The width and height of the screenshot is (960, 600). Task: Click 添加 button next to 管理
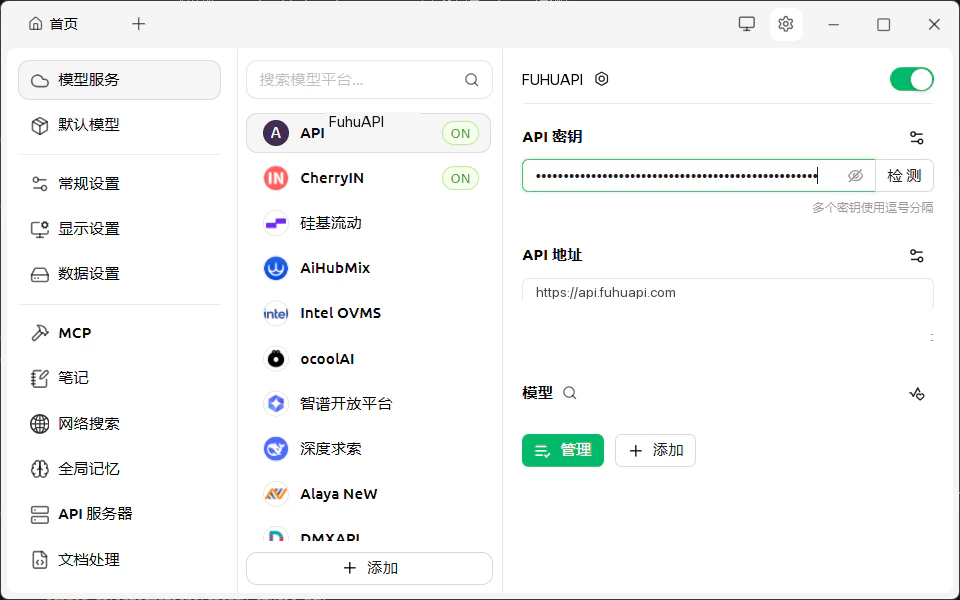(x=655, y=451)
